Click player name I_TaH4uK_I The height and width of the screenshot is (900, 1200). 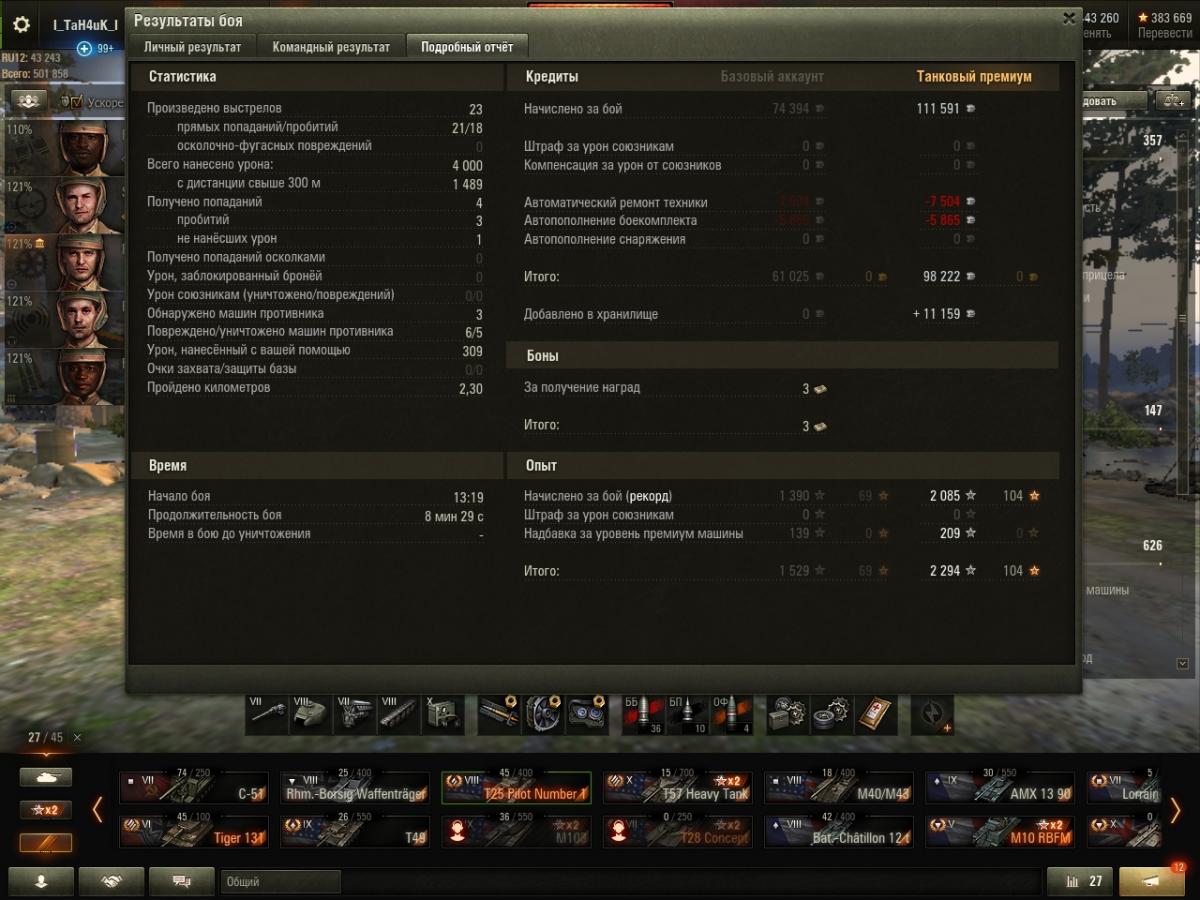(x=85, y=24)
